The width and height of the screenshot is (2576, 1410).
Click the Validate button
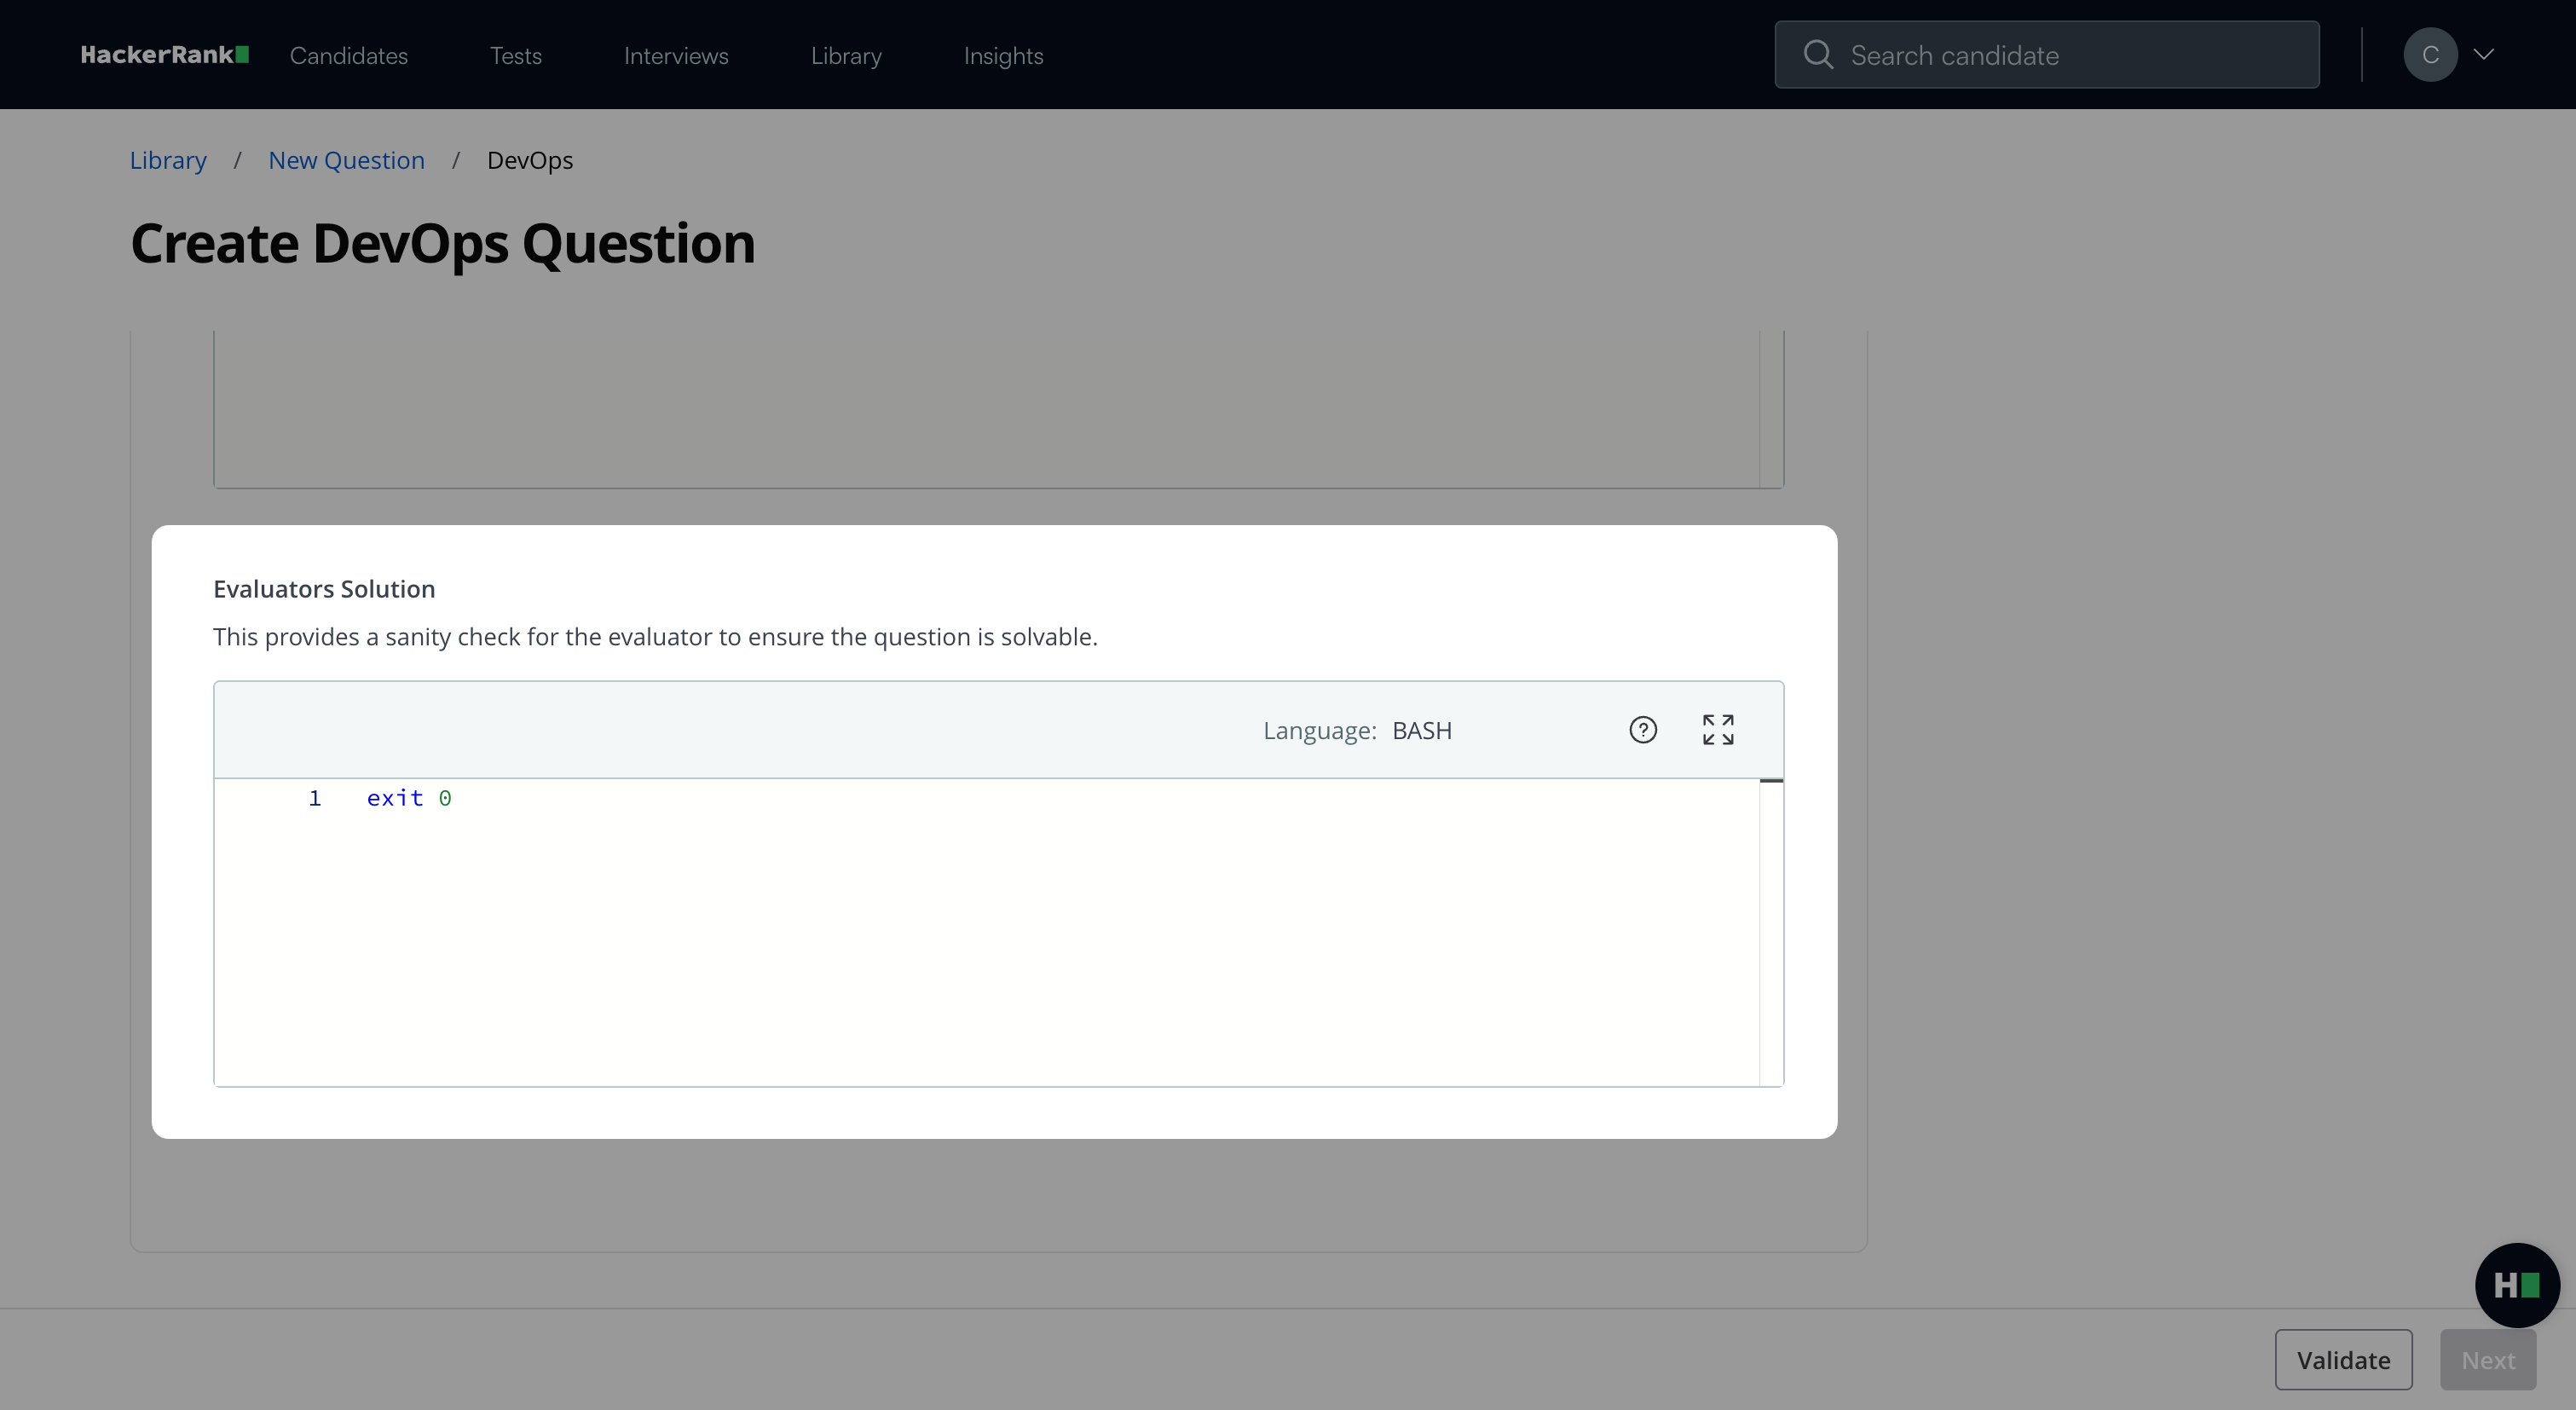pyautogui.click(x=2342, y=1360)
